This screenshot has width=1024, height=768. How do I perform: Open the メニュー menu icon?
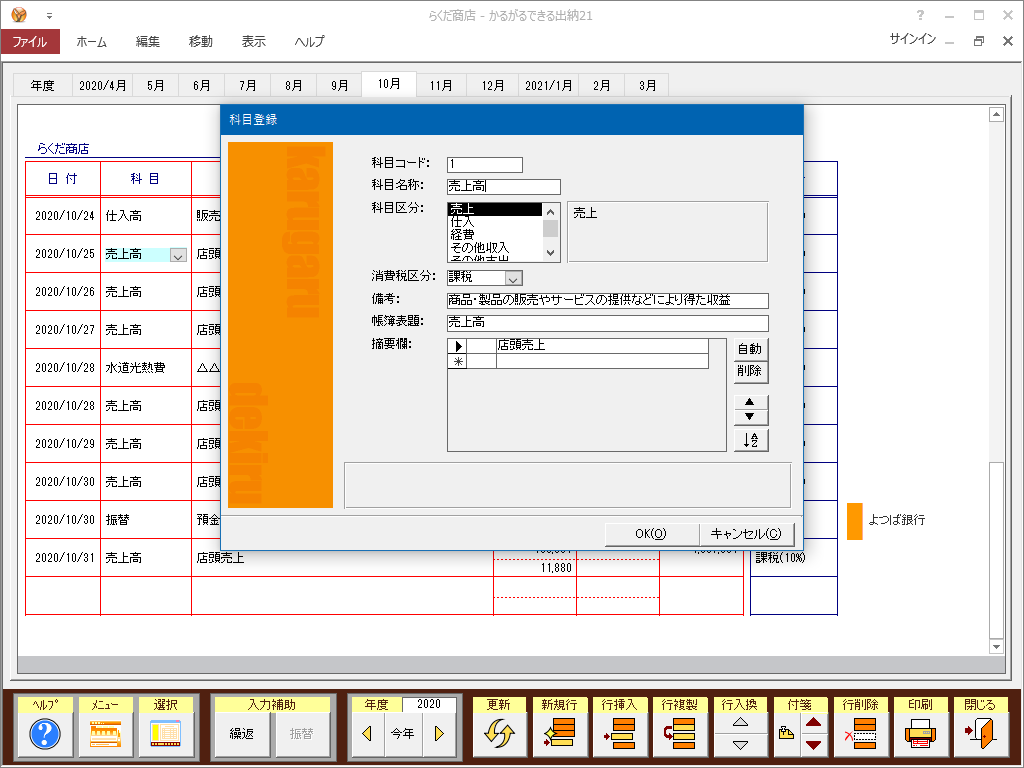[105, 734]
